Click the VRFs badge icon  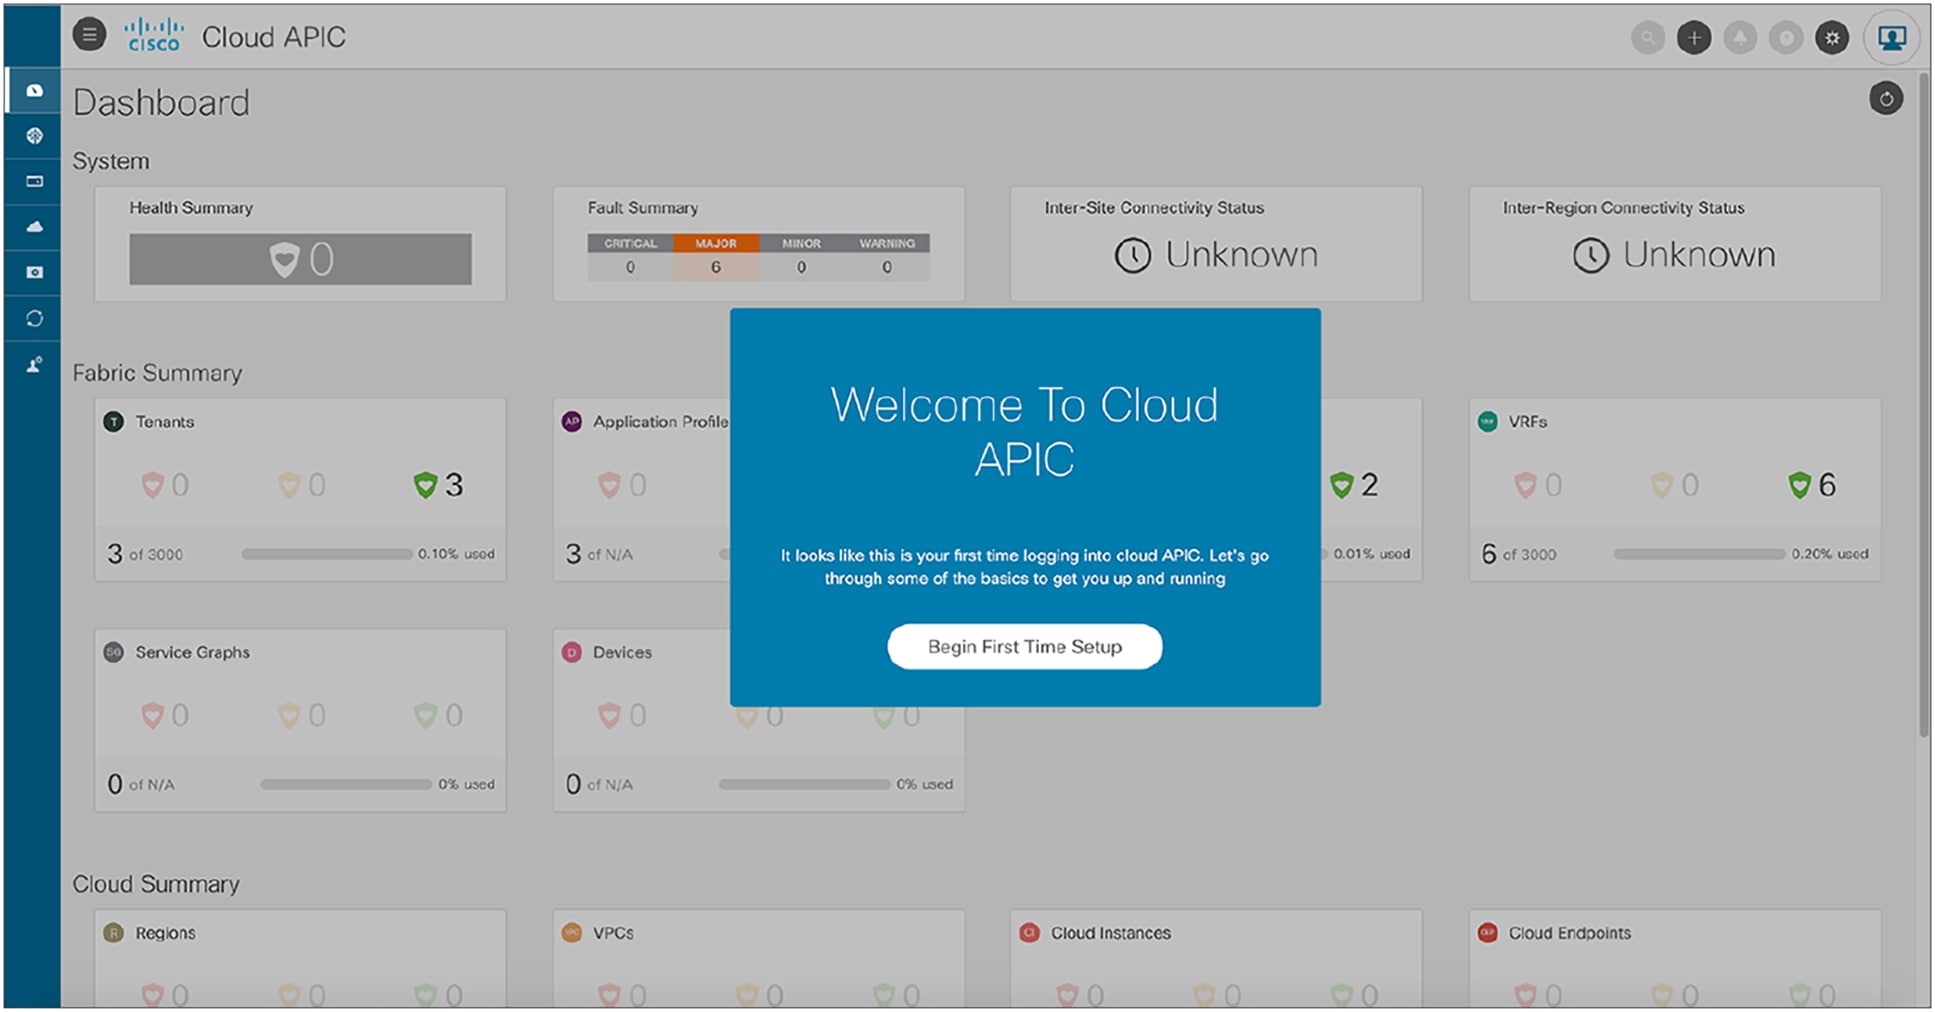pos(1488,422)
